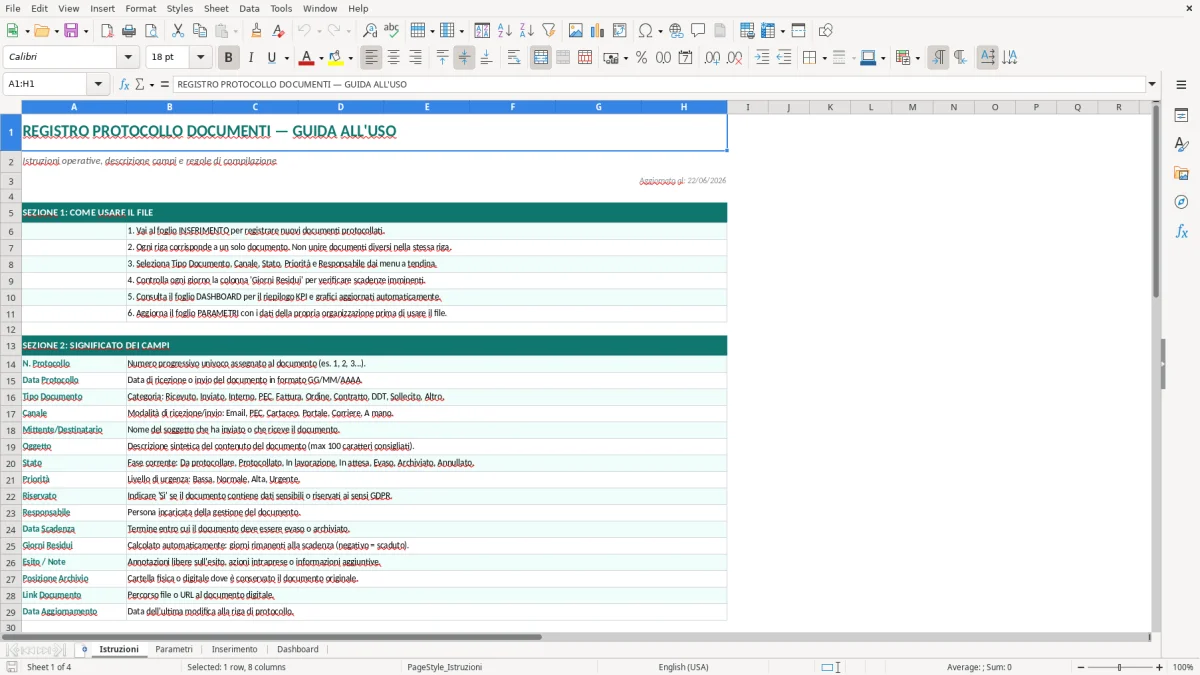This screenshot has height=675, width=1200.
Task: Open the new document icon
Action: [12, 31]
